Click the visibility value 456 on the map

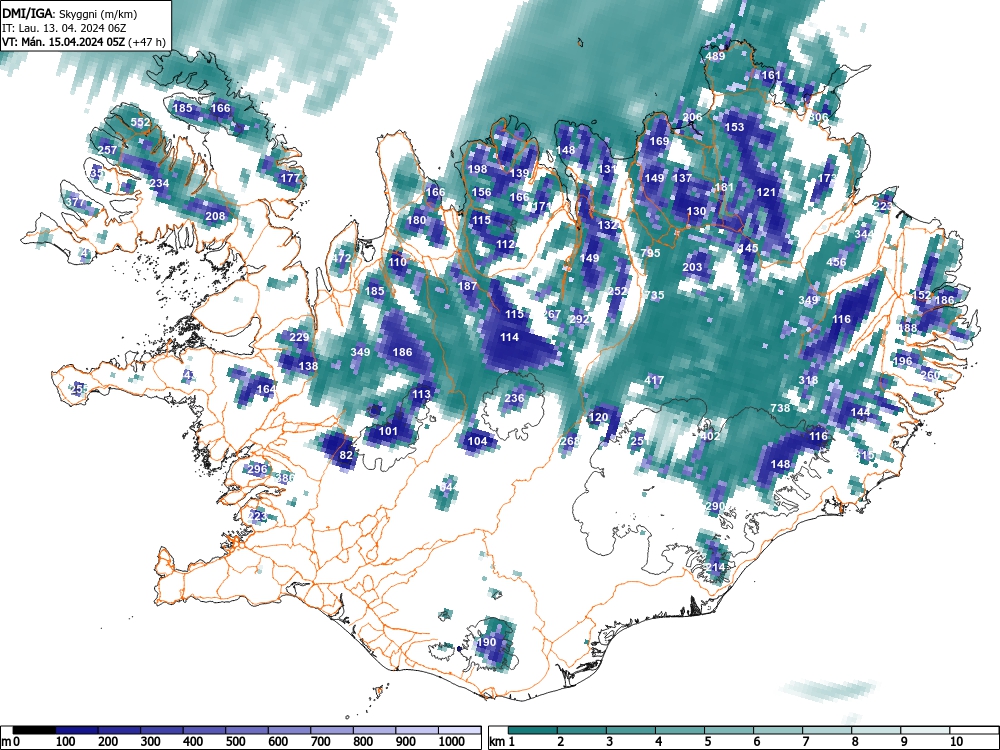(x=837, y=262)
